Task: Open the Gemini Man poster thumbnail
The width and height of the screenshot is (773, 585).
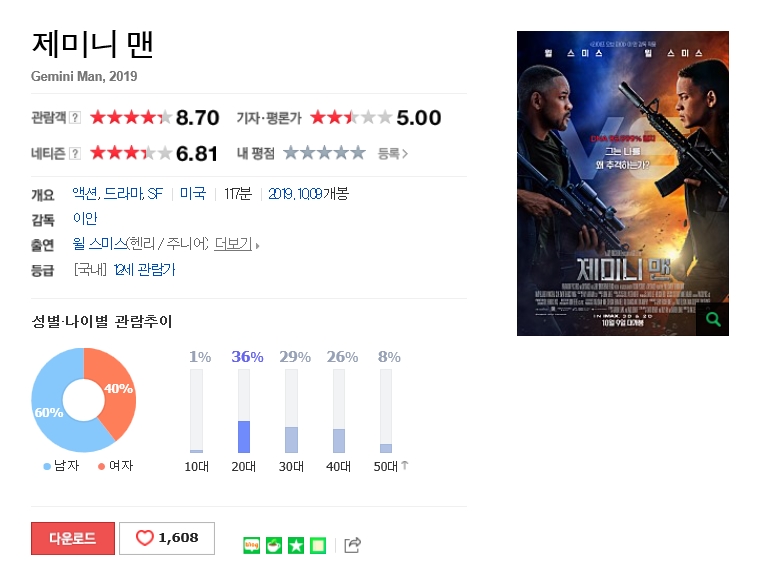Action: click(x=623, y=183)
